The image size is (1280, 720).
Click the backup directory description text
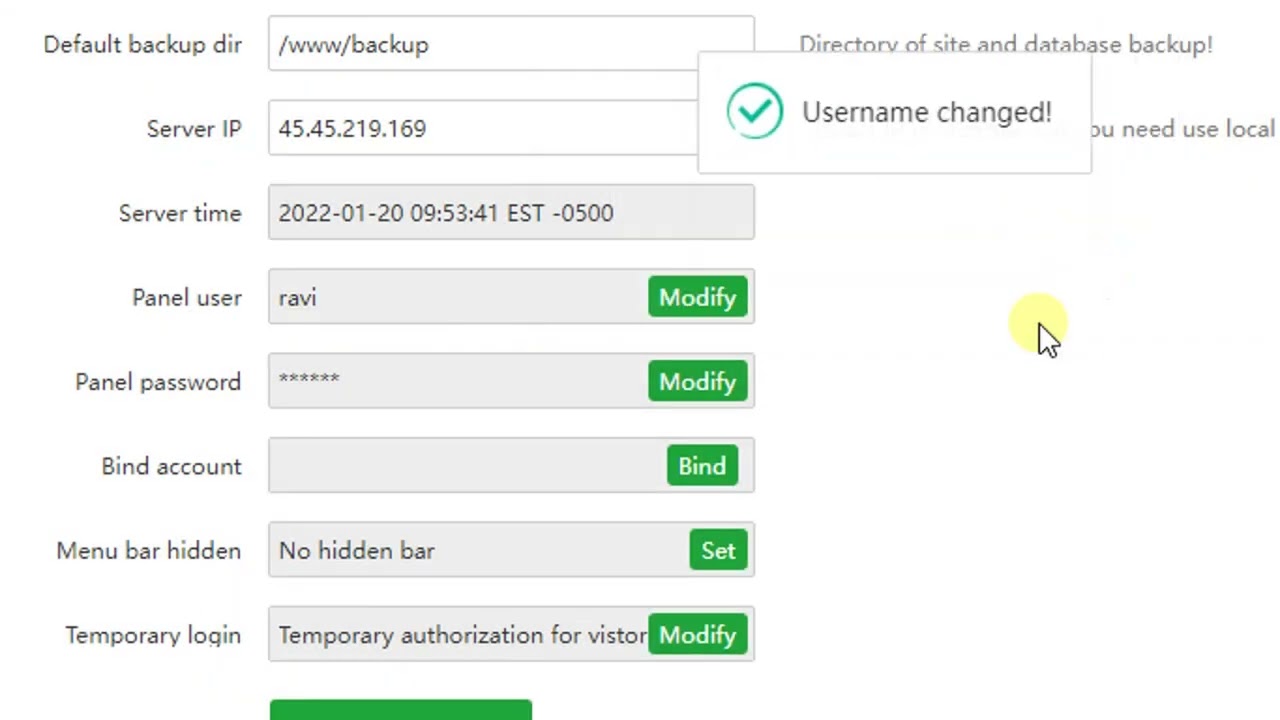click(x=1005, y=45)
